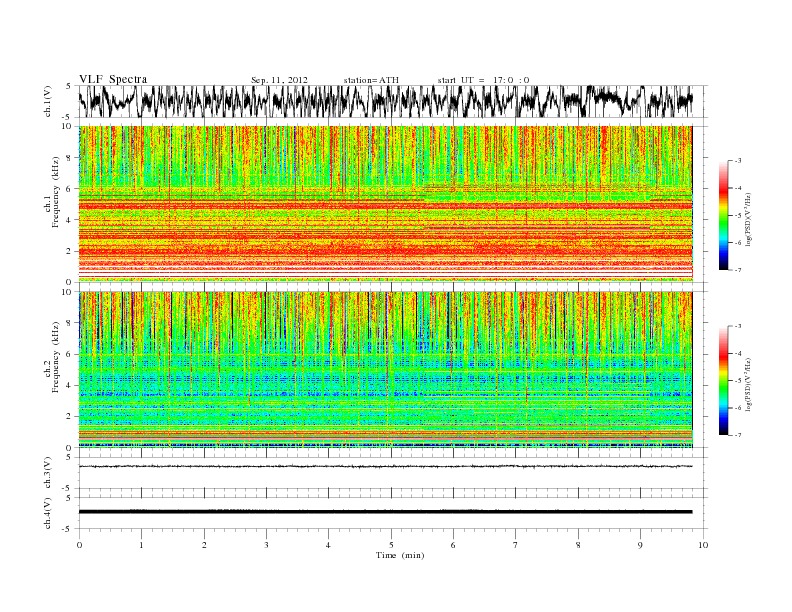This screenshot has height=612, width=792.
Task: Click the "-7" label on ch.2 color bar
Action: [x=738, y=435]
